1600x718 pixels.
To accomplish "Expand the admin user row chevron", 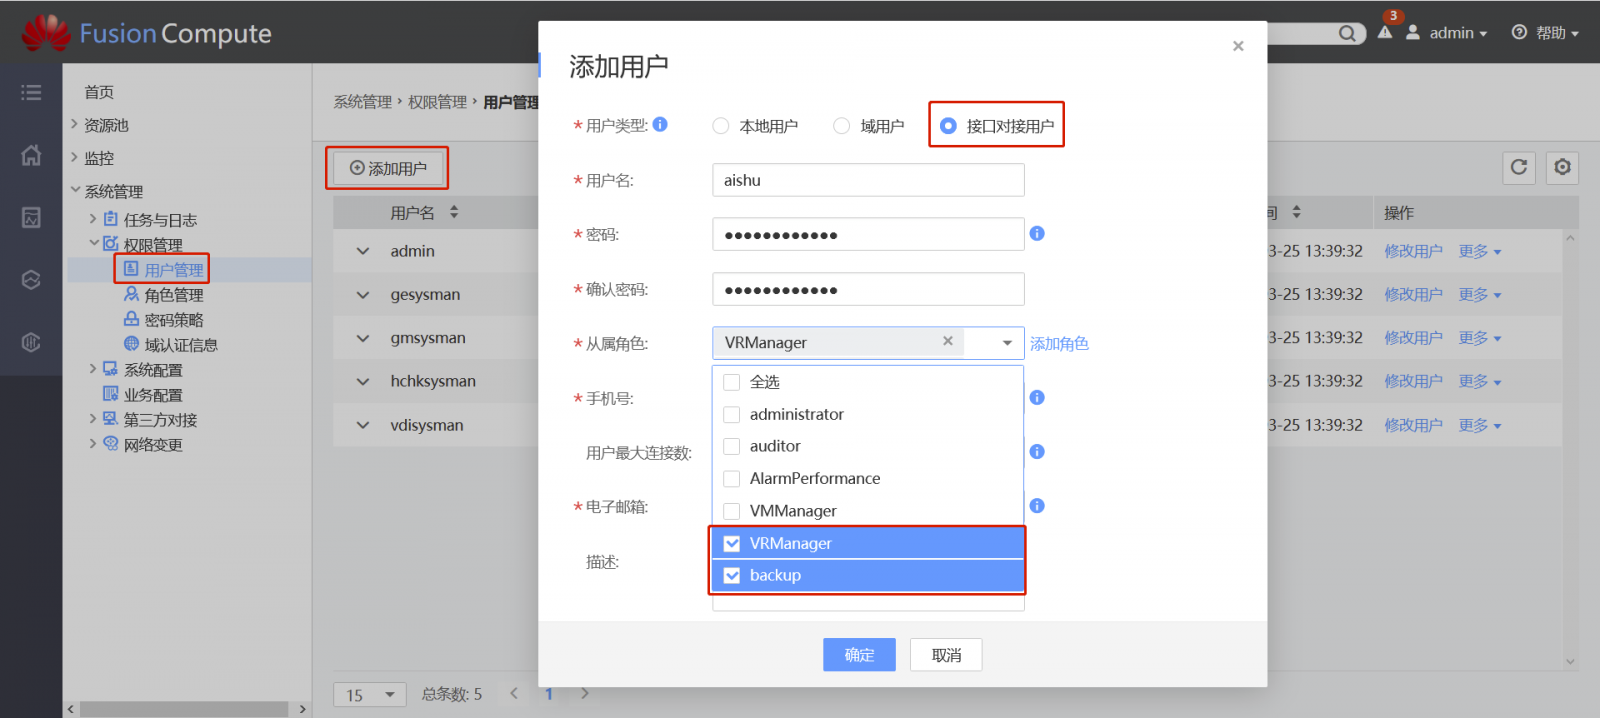I will coord(363,251).
